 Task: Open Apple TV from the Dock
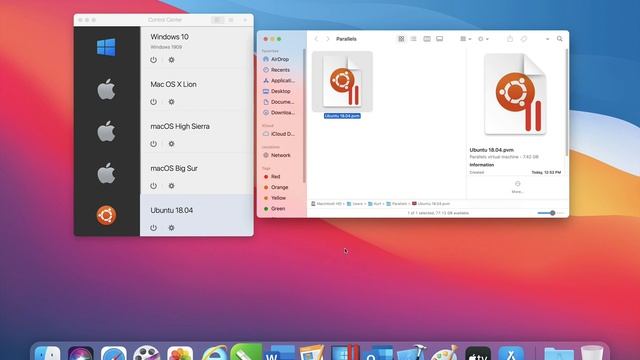click(478, 354)
